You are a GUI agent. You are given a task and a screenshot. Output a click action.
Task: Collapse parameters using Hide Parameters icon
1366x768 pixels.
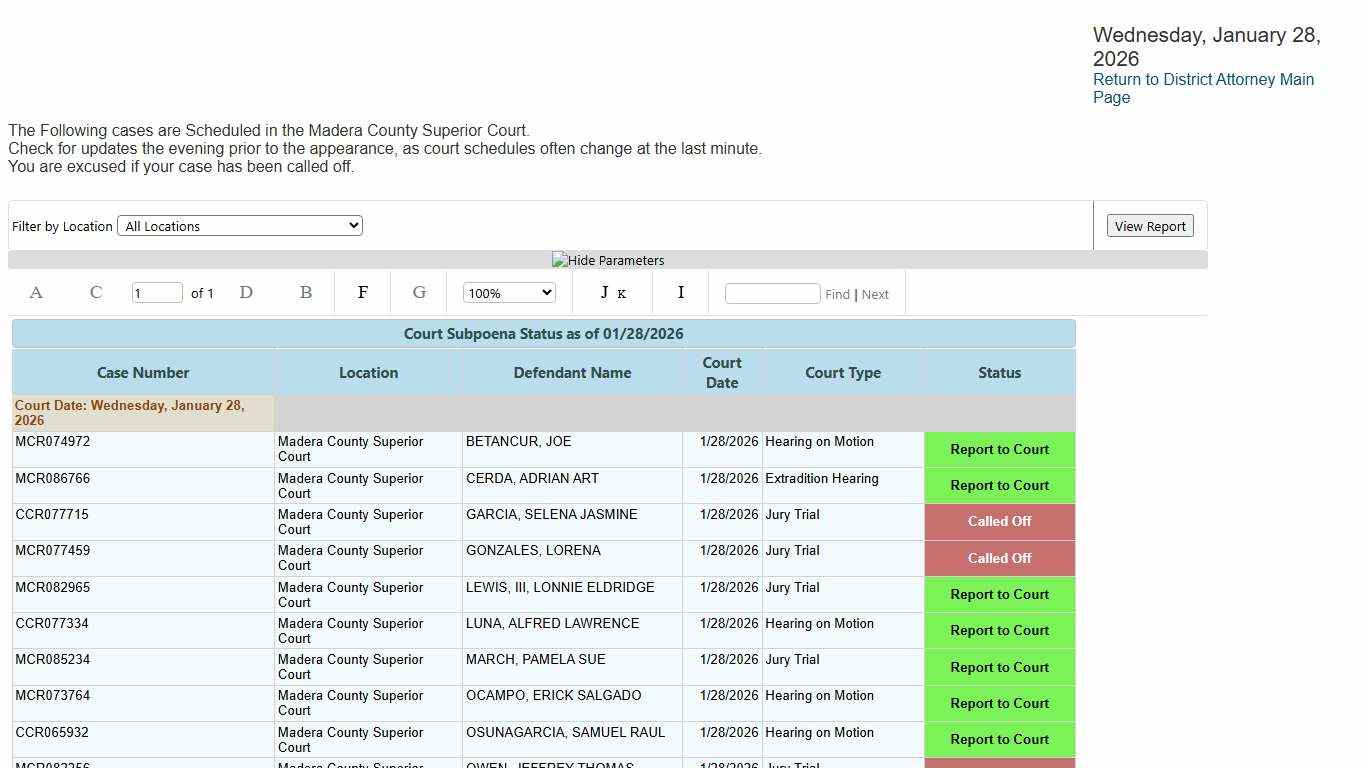click(608, 260)
